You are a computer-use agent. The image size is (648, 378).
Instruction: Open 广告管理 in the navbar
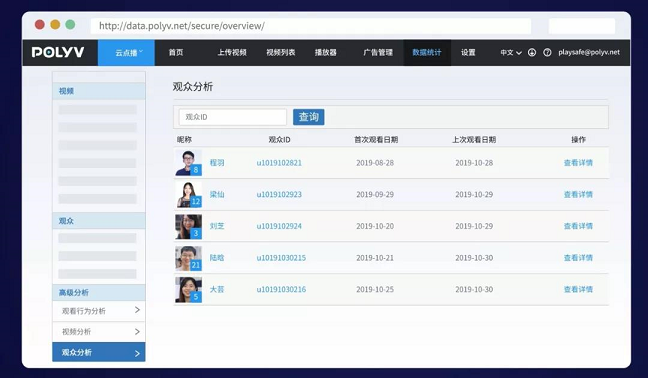tap(378, 52)
